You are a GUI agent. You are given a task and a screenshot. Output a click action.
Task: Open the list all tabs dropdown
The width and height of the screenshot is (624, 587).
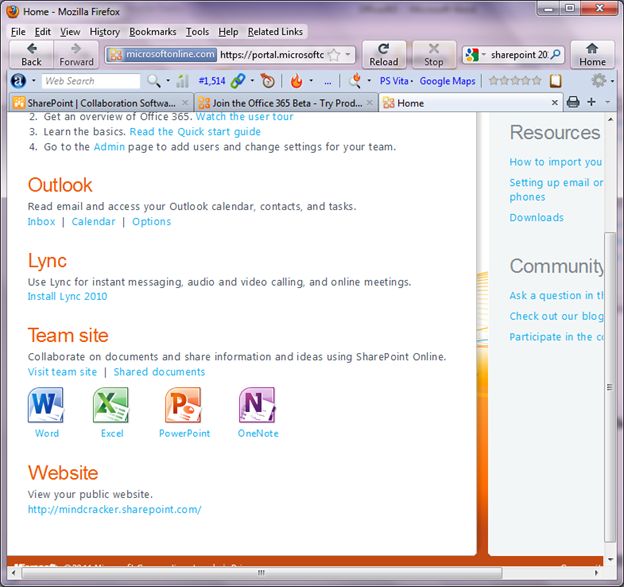tap(608, 102)
